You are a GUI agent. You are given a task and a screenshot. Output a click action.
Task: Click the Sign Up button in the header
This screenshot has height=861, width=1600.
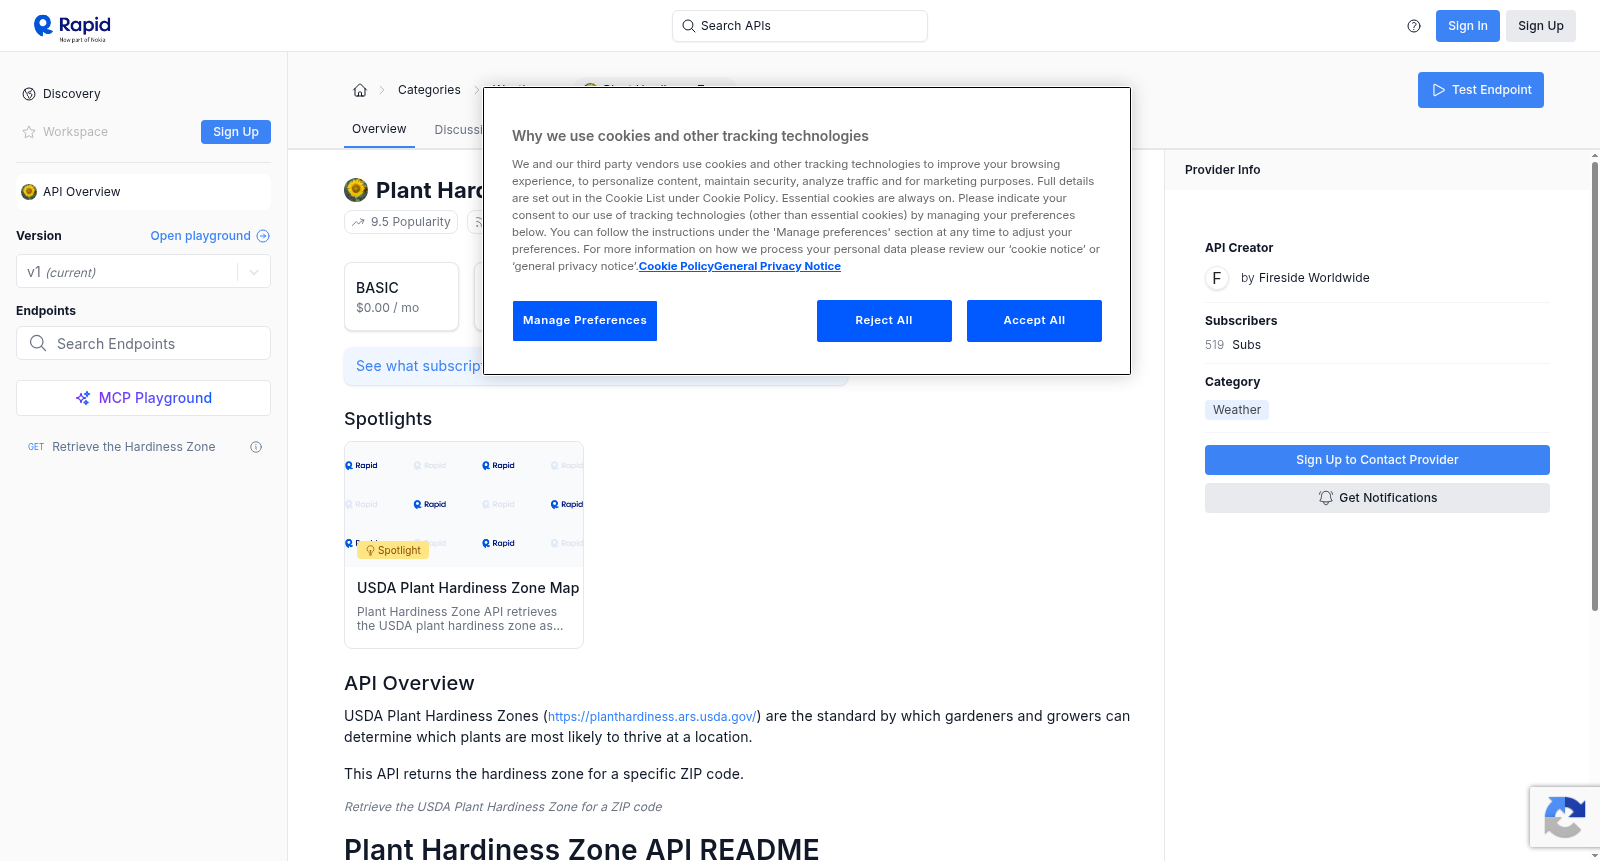click(x=1541, y=26)
